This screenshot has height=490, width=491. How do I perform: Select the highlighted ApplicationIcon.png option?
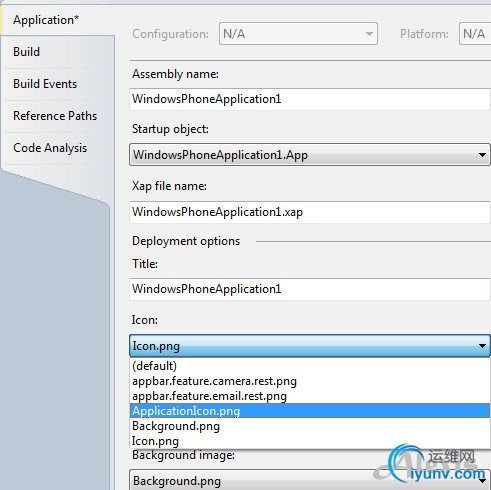(x=310, y=411)
